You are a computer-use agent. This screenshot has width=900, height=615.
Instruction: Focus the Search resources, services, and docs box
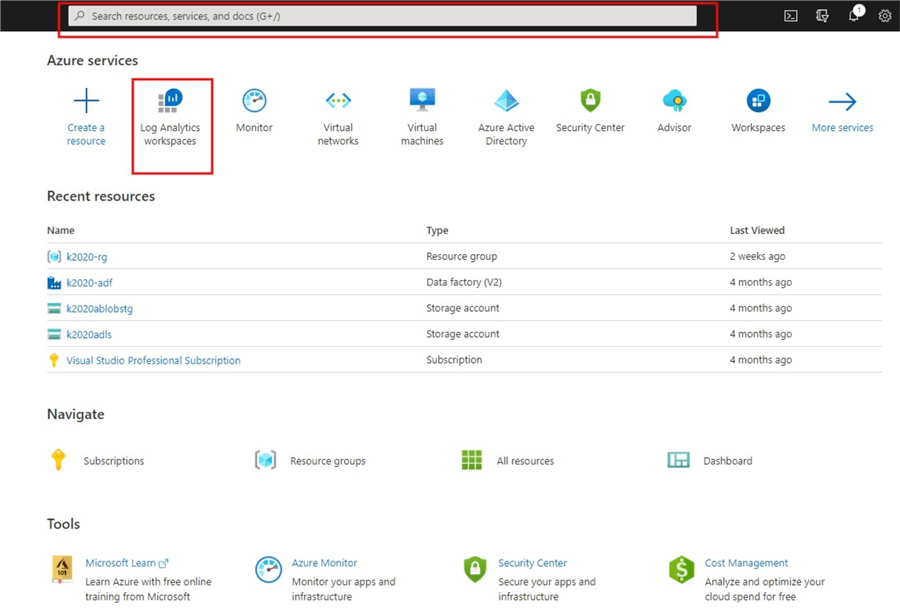[382, 16]
